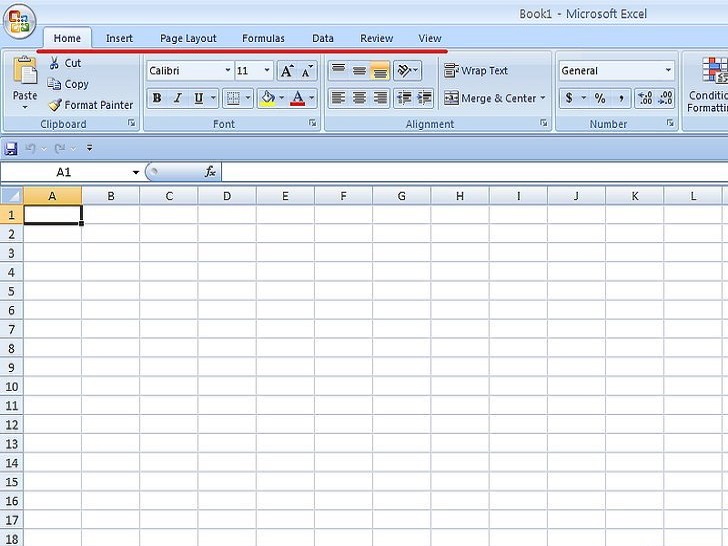Toggle italic formatting

point(177,98)
